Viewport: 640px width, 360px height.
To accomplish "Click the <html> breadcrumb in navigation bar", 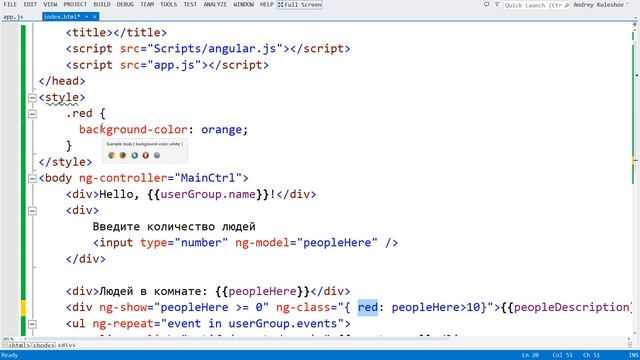I will (19, 345).
